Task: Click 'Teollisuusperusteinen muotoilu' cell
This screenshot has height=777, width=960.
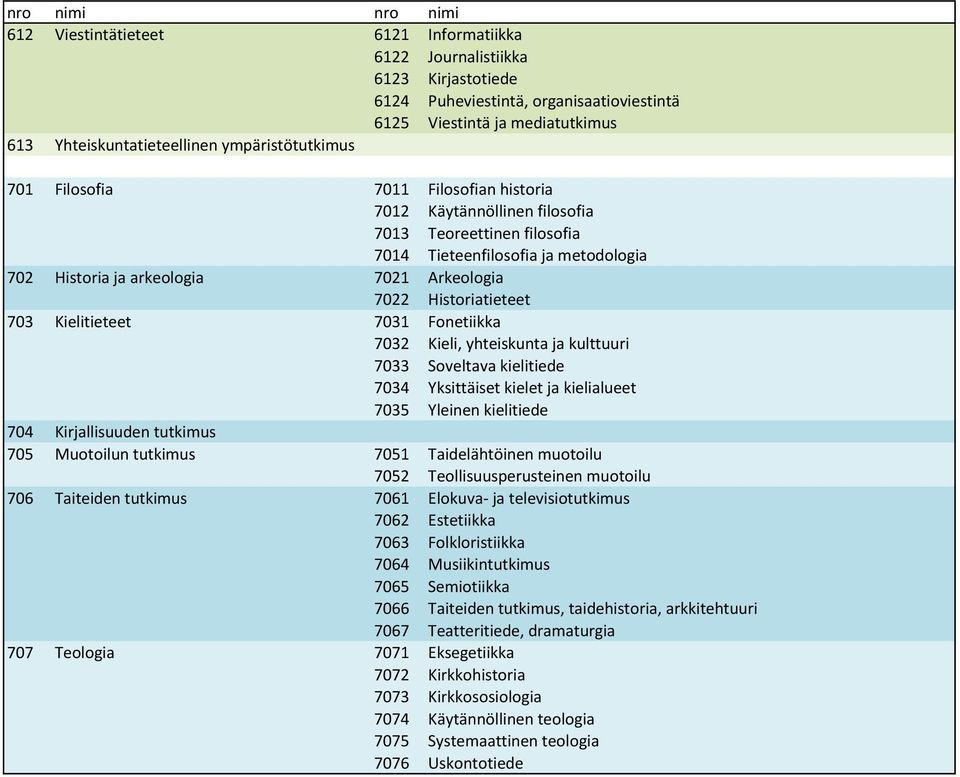Action: pos(539,476)
